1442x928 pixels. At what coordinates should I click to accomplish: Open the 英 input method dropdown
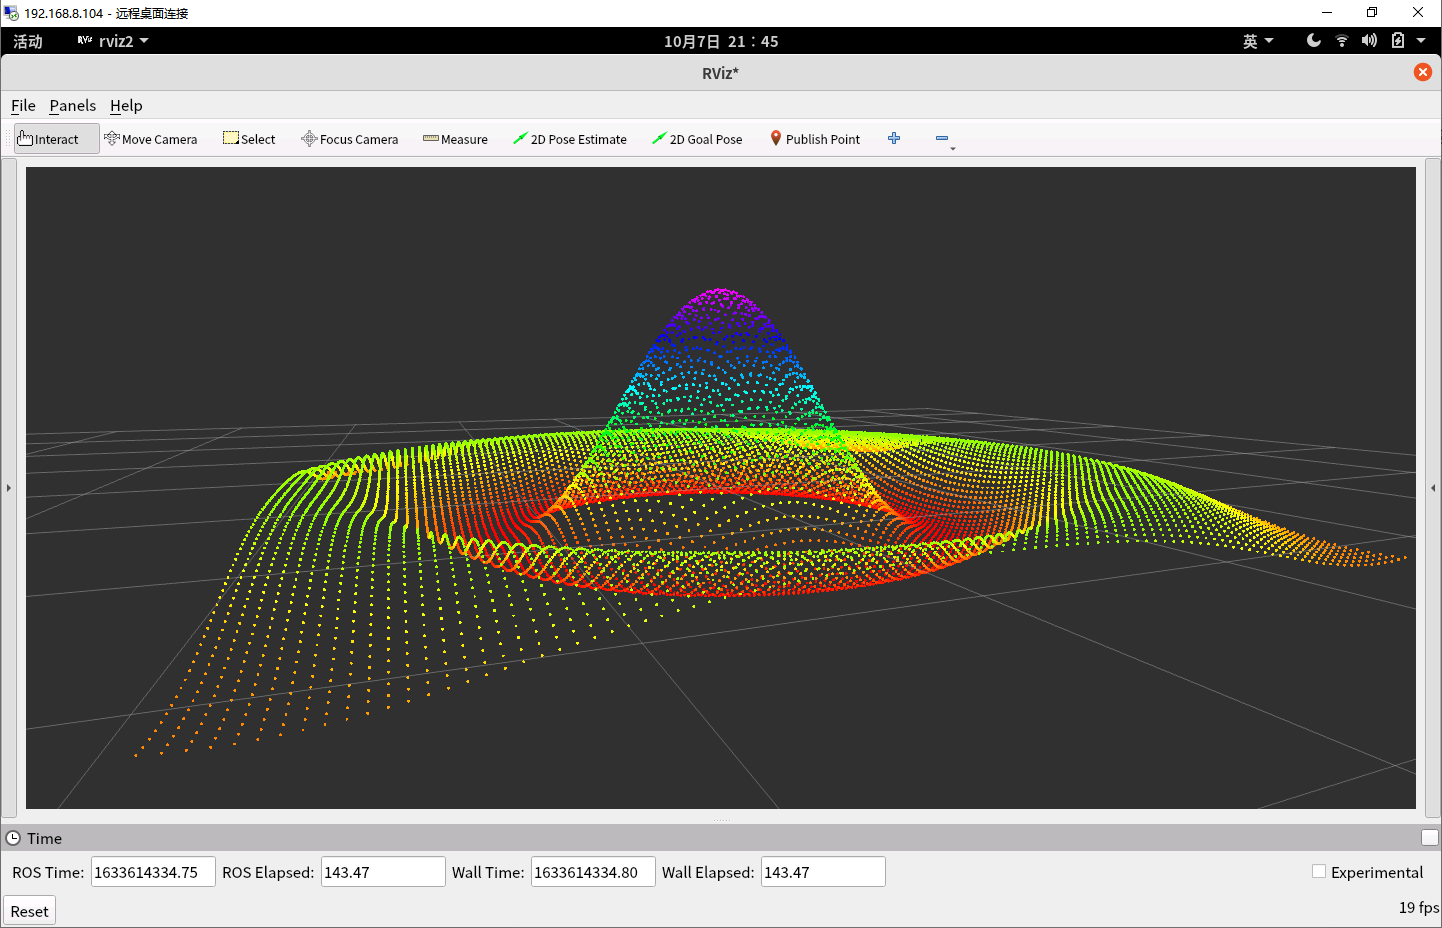coord(1258,41)
